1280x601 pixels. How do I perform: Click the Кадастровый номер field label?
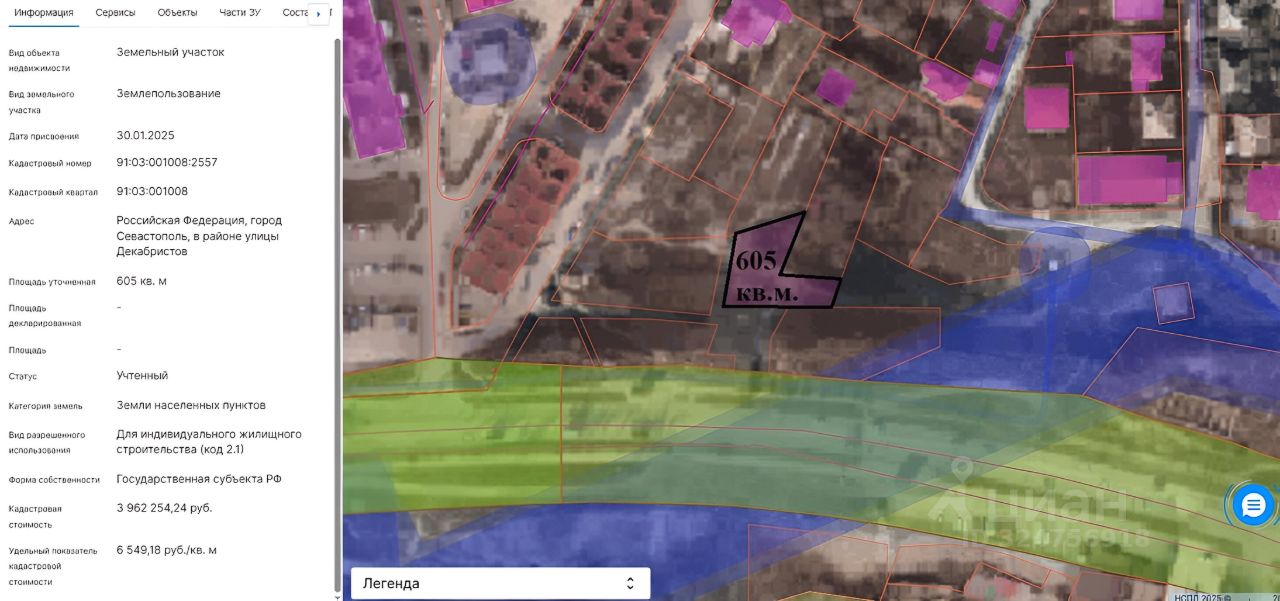[x=50, y=163]
